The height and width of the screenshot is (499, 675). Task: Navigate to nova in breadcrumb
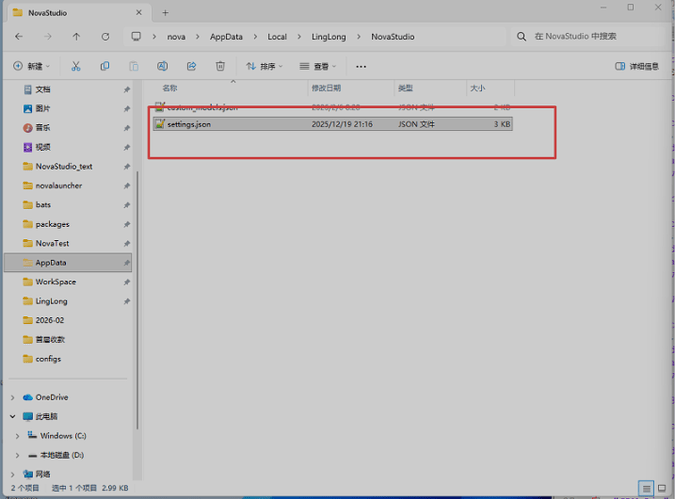coord(176,37)
